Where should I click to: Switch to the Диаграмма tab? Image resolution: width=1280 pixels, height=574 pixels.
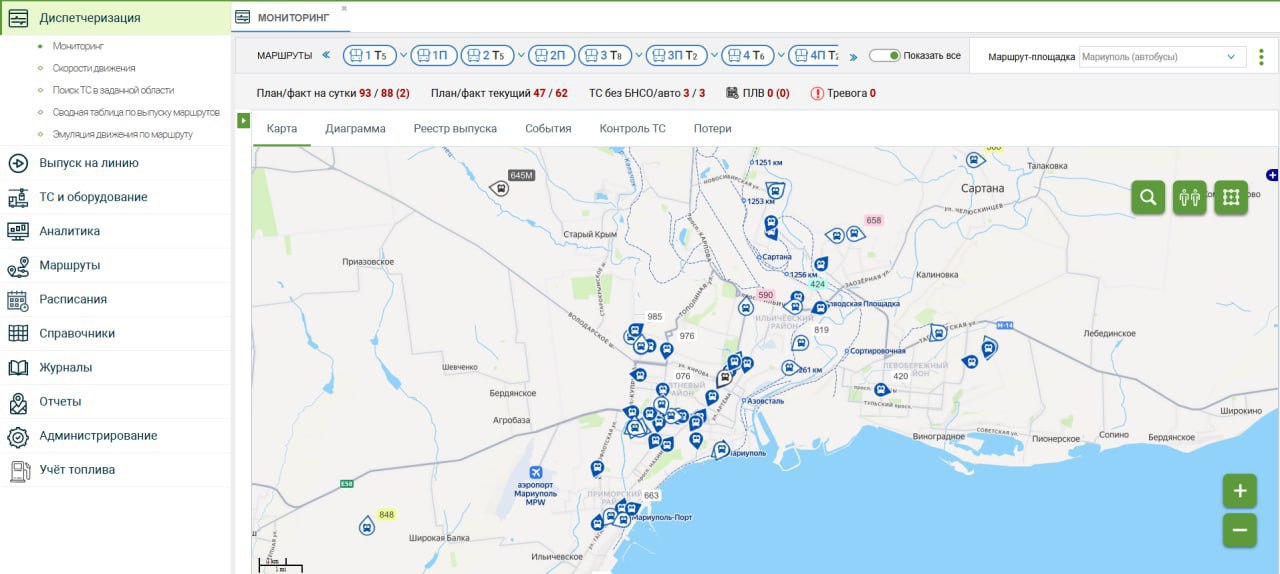[x=355, y=129]
